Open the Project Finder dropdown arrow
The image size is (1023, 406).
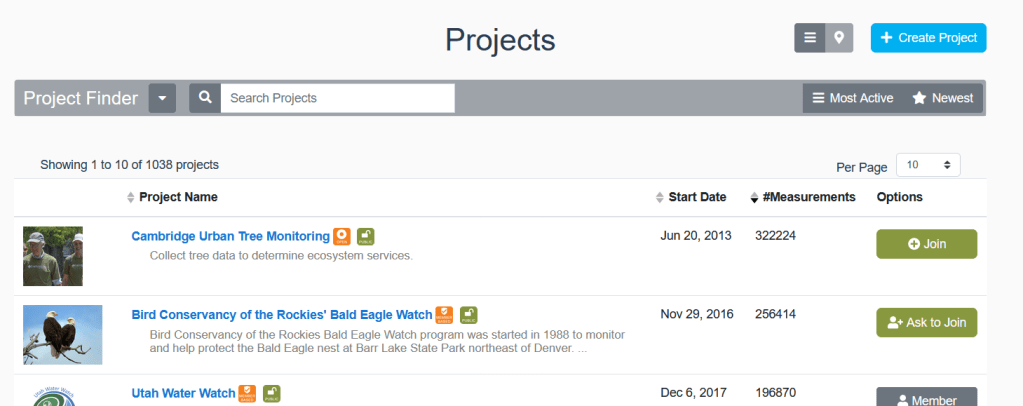point(163,98)
